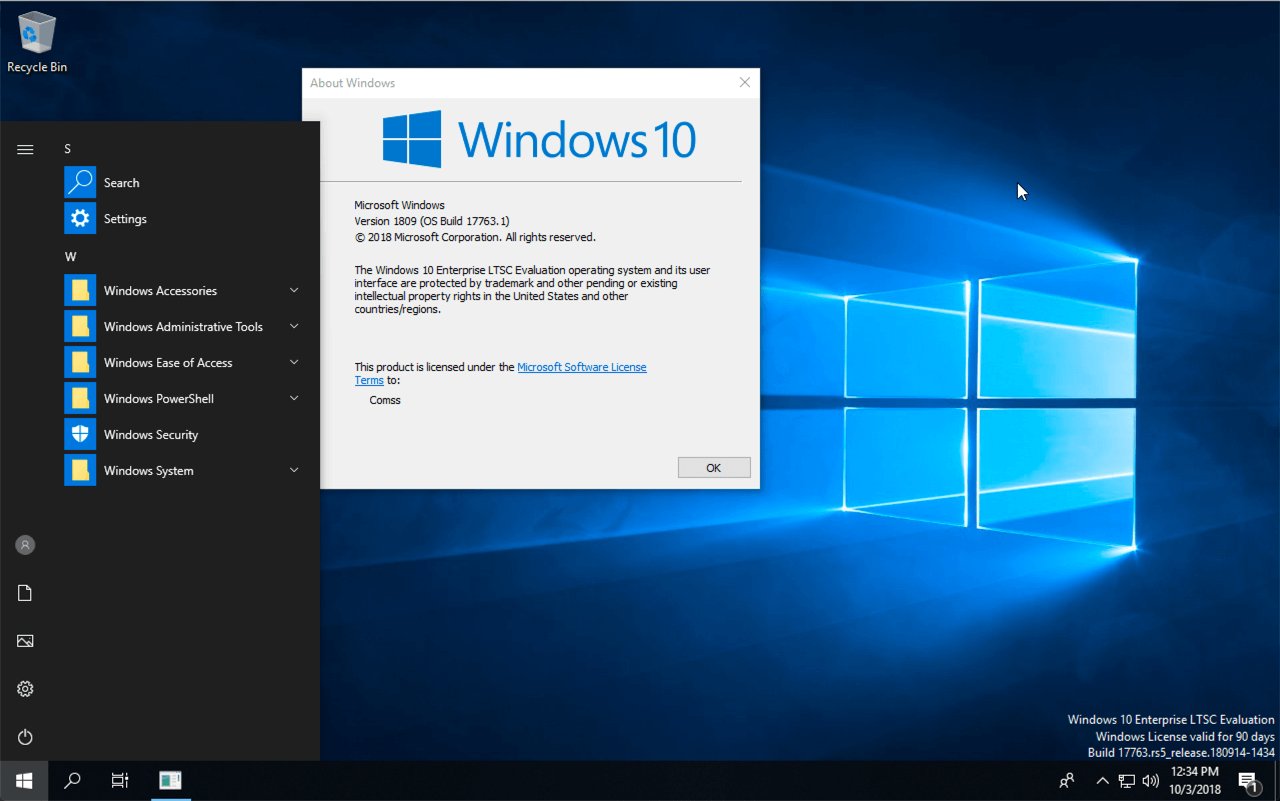The width and height of the screenshot is (1280, 801).
Task: Click the Power icon in Start menu
Action: pos(25,737)
